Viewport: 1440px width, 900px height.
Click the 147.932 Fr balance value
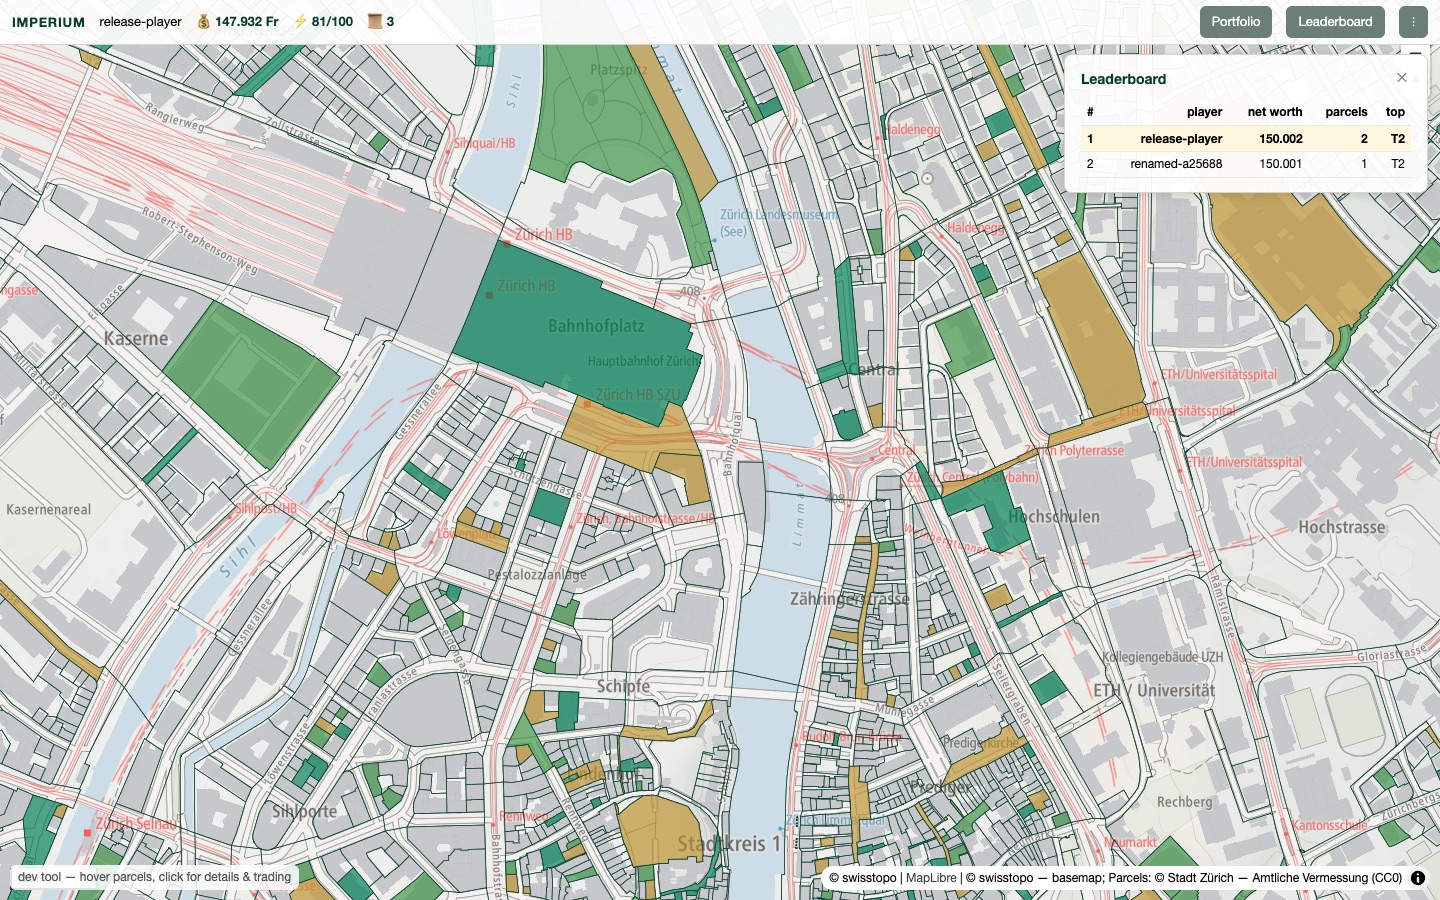pyautogui.click(x=247, y=21)
